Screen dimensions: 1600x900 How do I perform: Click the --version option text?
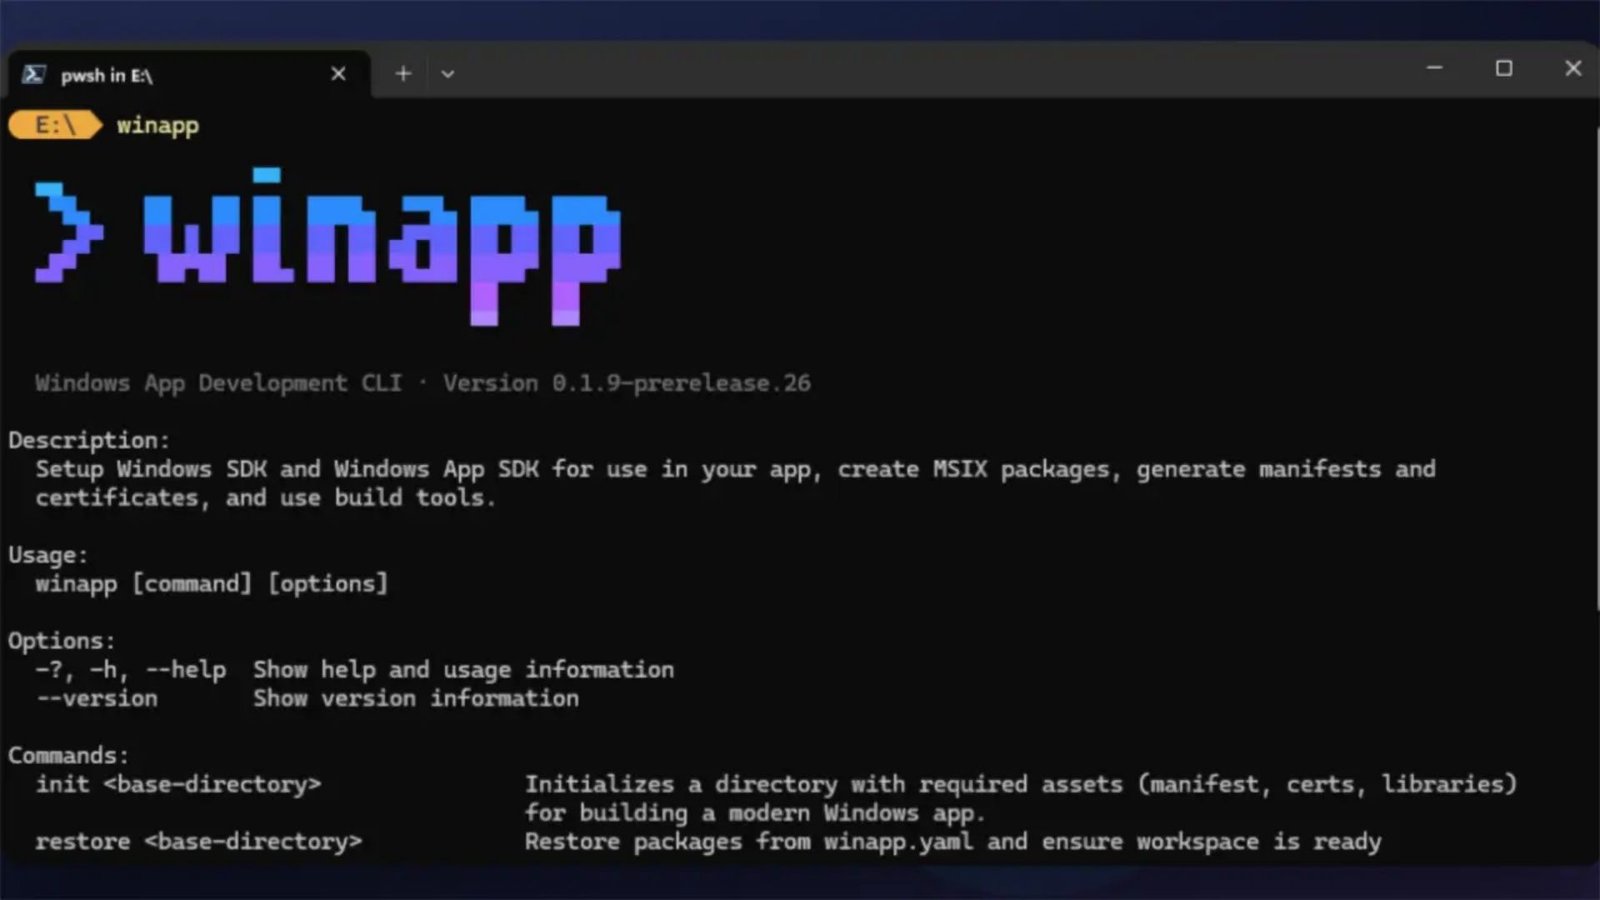coord(96,698)
